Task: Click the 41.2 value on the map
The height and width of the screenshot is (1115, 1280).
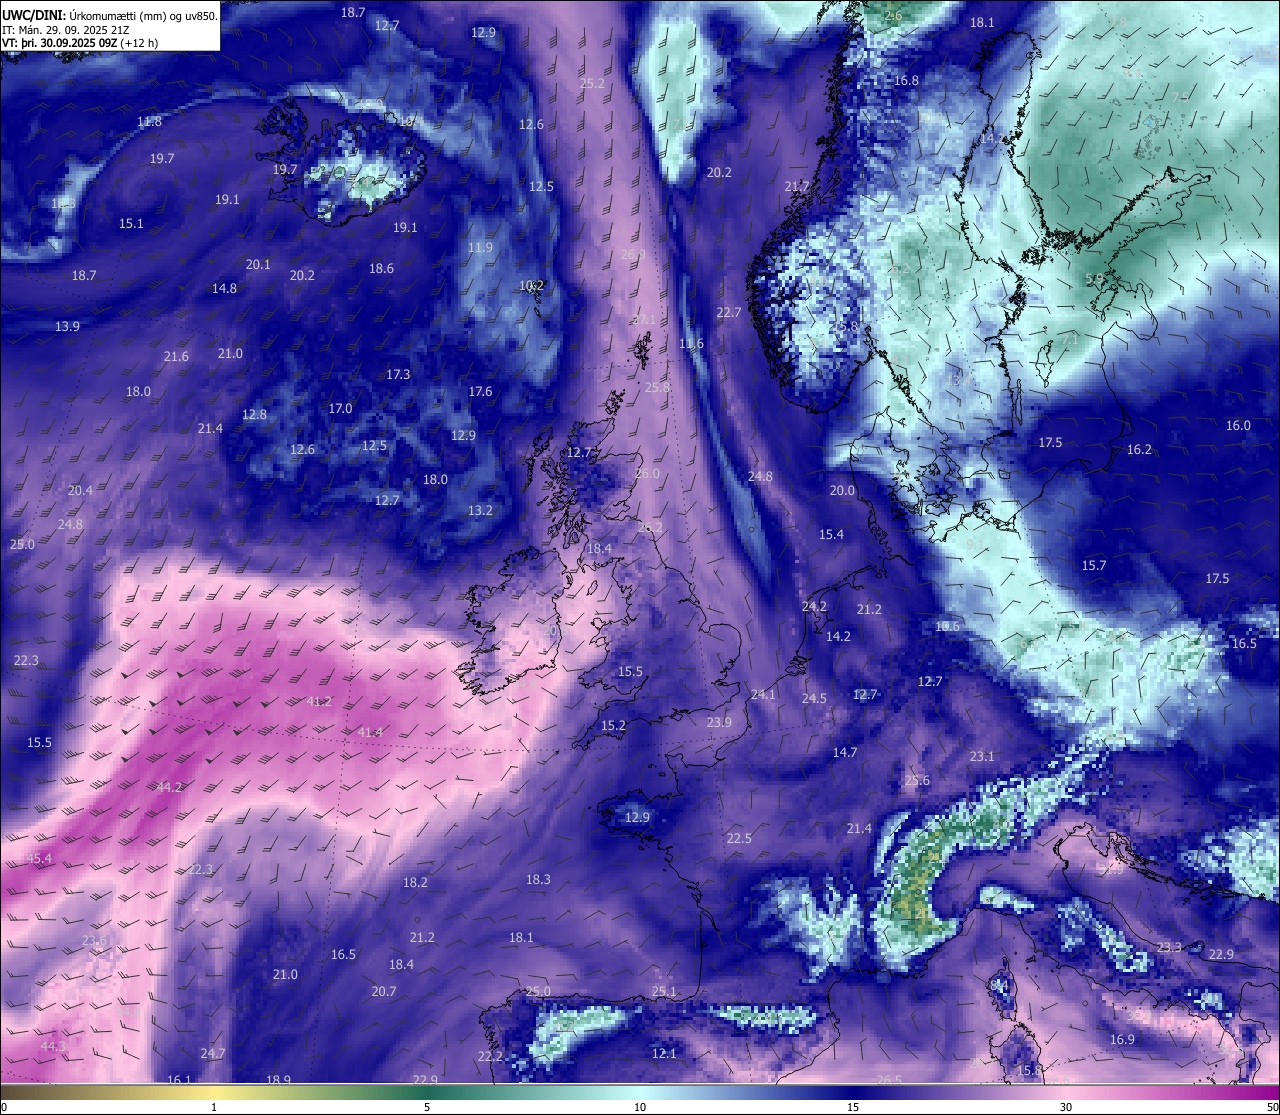Action: point(319,701)
